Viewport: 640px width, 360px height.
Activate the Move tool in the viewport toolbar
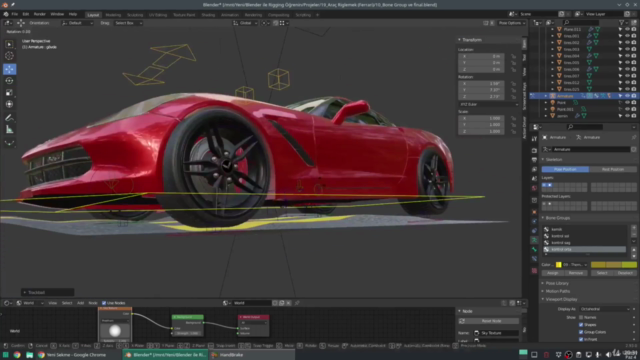[9, 69]
